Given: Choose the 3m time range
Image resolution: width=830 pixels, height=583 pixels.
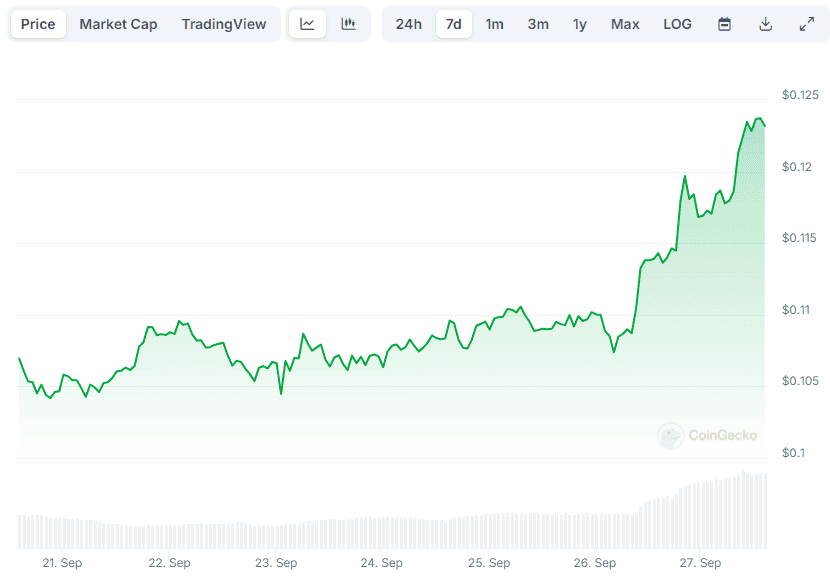Looking at the screenshot, I should 538,24.
